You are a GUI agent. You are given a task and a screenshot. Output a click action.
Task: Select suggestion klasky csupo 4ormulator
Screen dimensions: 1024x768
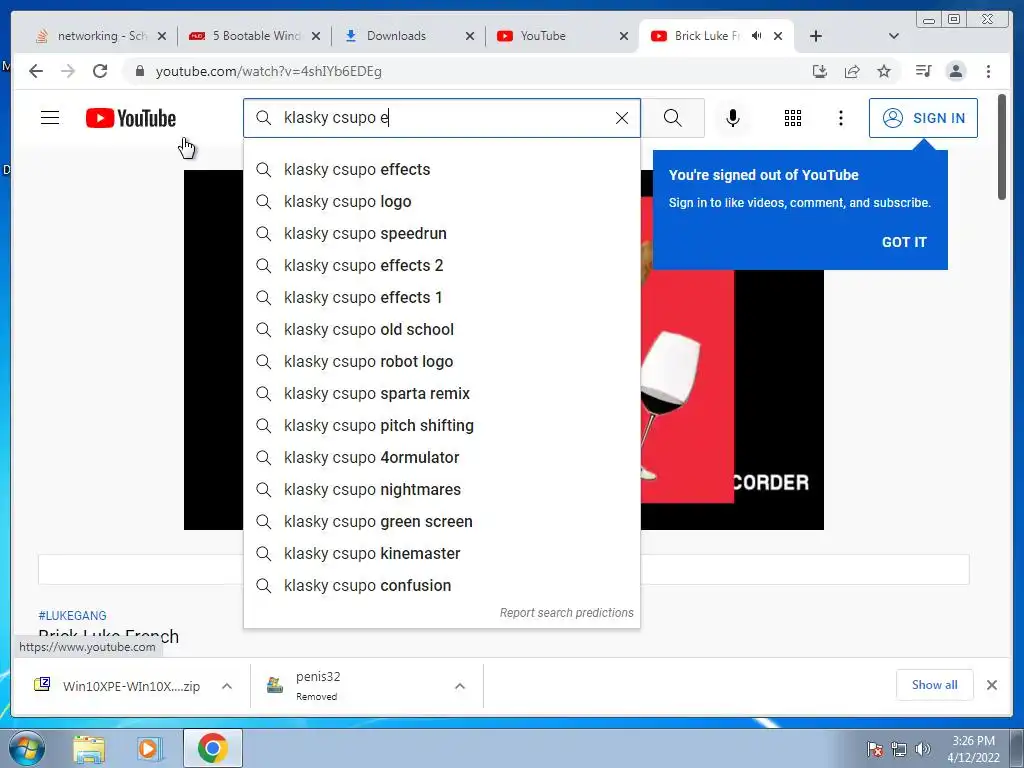pyautogui.click(x=441, y=458)
